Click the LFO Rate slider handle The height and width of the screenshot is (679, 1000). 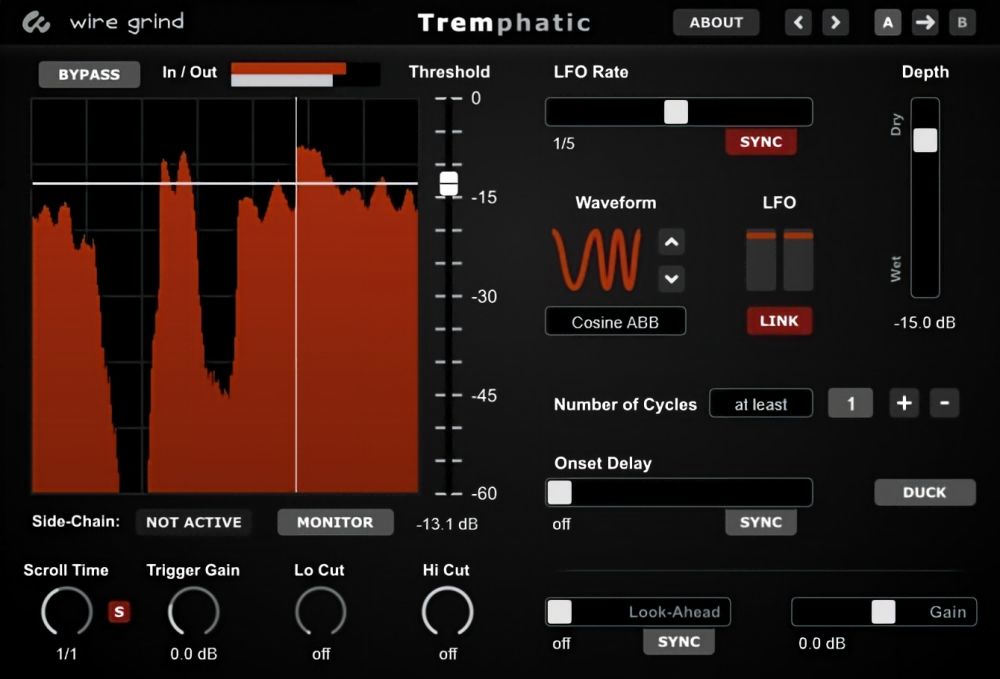pyautogui.click(x=676, y=112)
